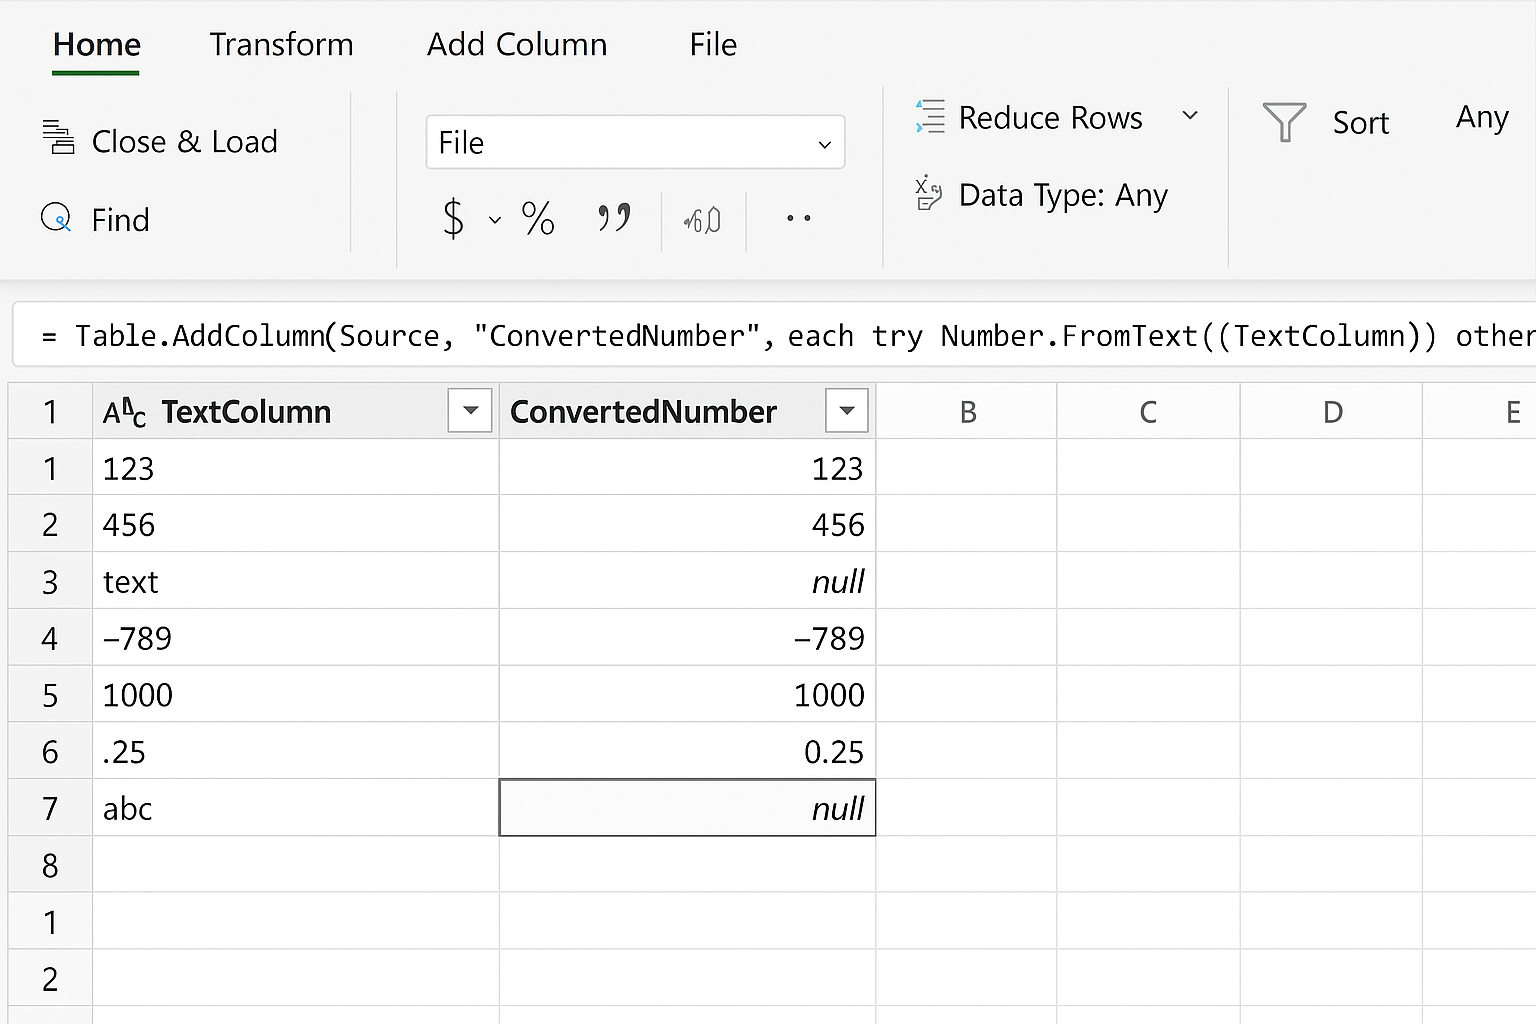The image size is (1536, 1024).
Task: Click inside the formula bar
Action: 774,335
